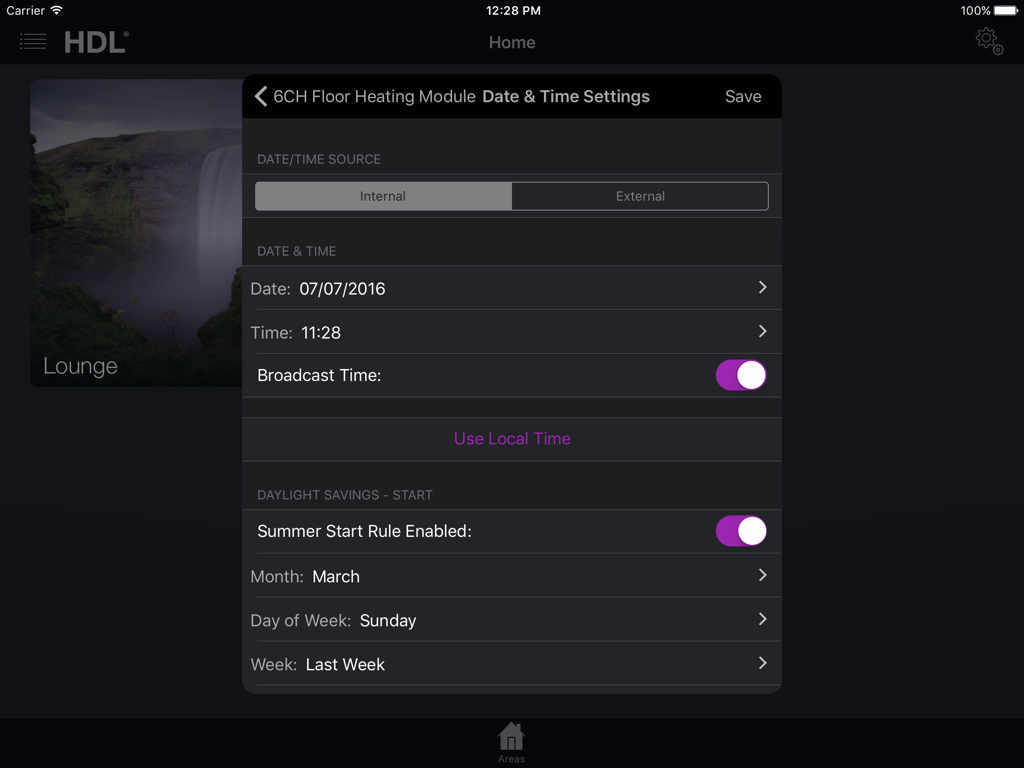Viewport: 1024px width, 768px height.
Task: Tap the DATE/TIME SOURCE header
Action: [319, 159]
